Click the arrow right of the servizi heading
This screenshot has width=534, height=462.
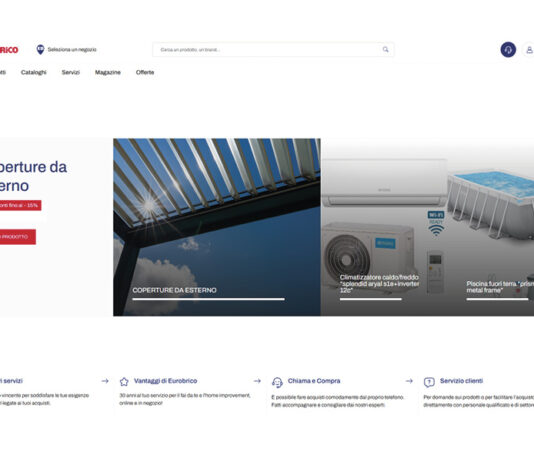[x=105, y=381]
